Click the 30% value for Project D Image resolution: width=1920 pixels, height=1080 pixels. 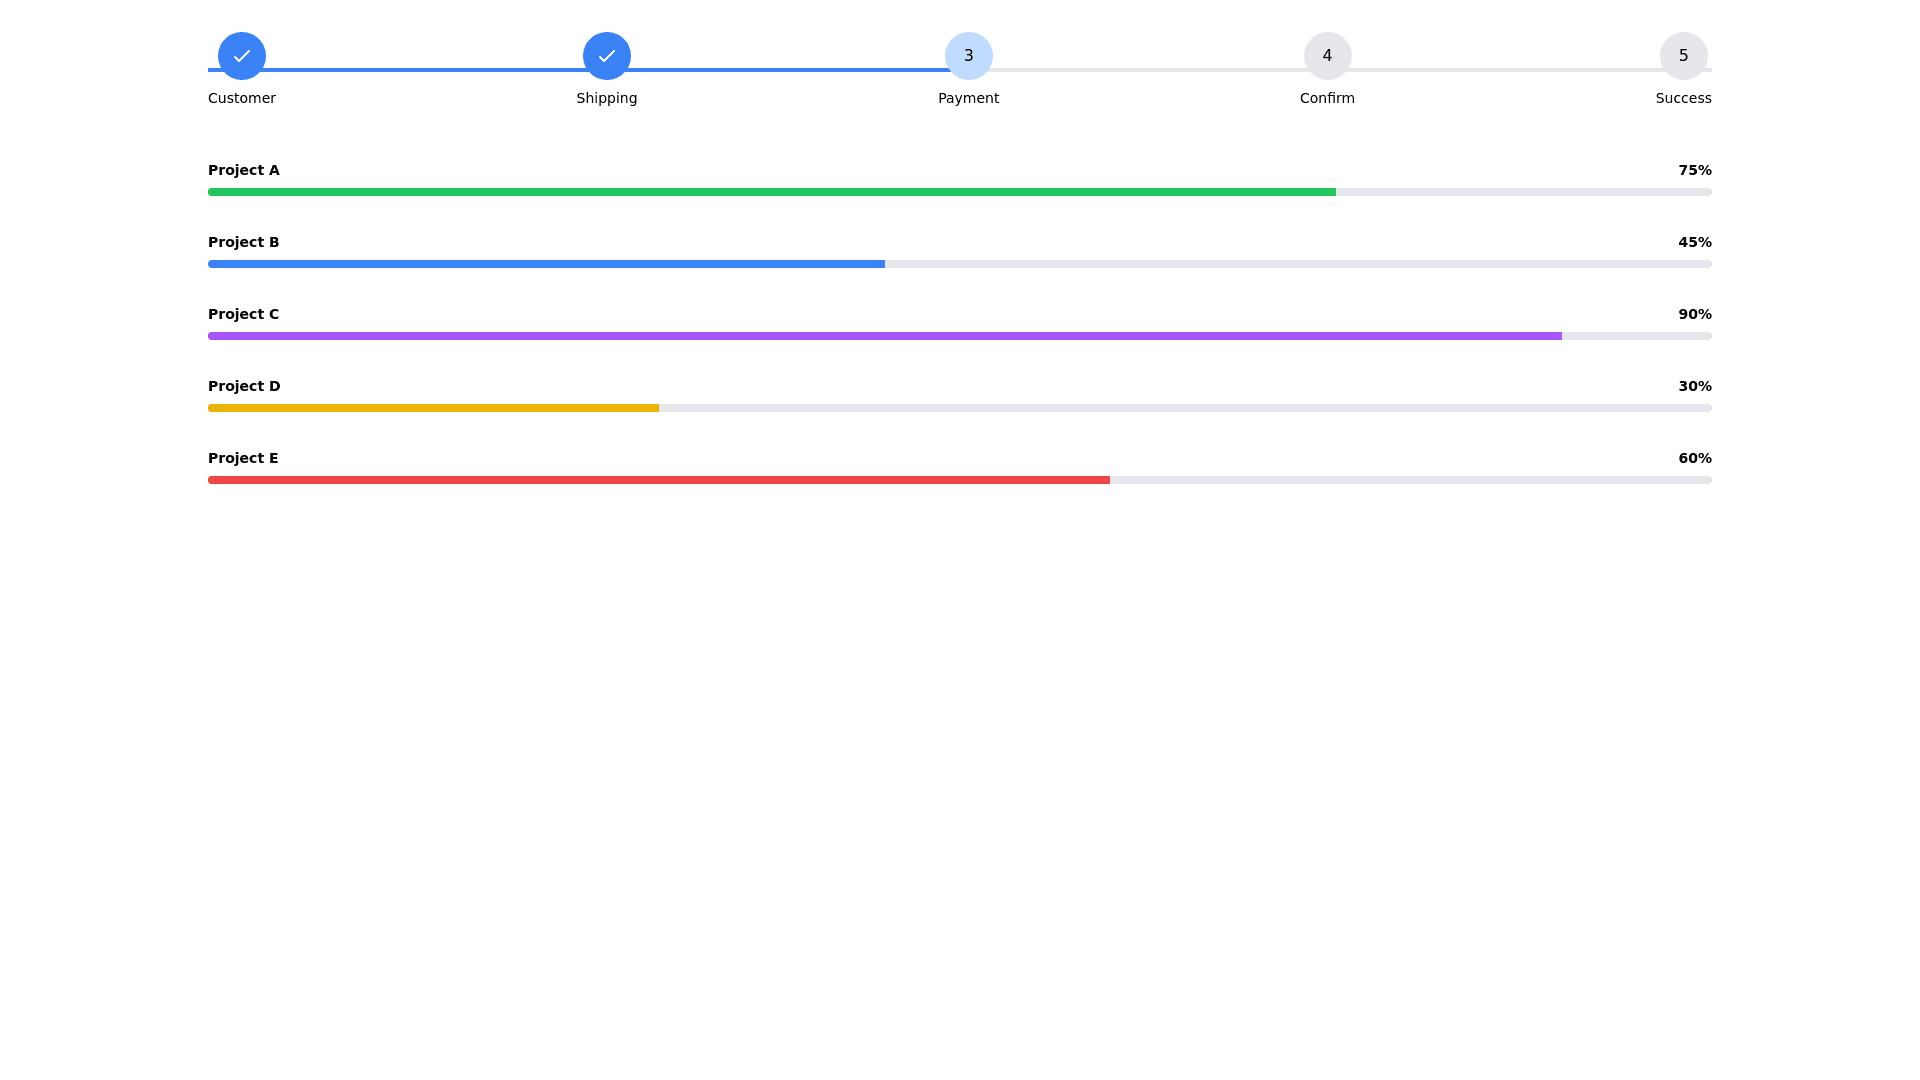[1694, 386]
